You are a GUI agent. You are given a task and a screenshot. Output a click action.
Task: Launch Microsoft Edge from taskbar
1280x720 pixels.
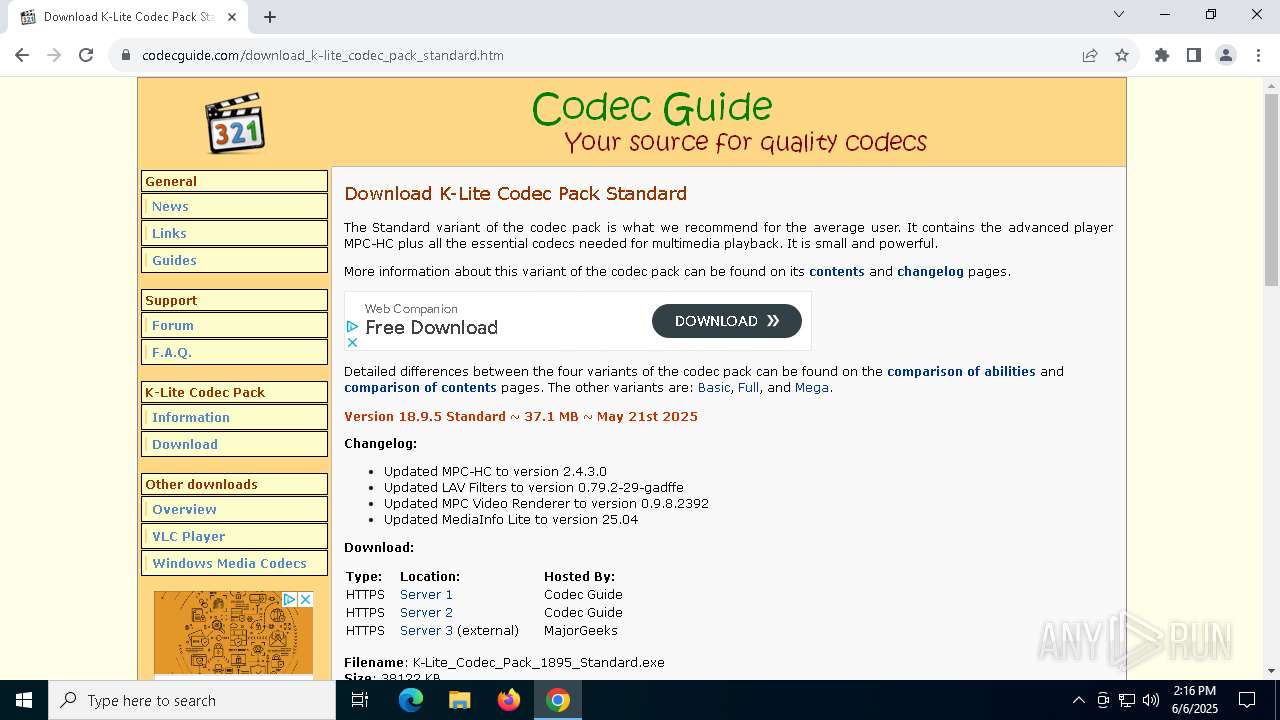point(411,700)
